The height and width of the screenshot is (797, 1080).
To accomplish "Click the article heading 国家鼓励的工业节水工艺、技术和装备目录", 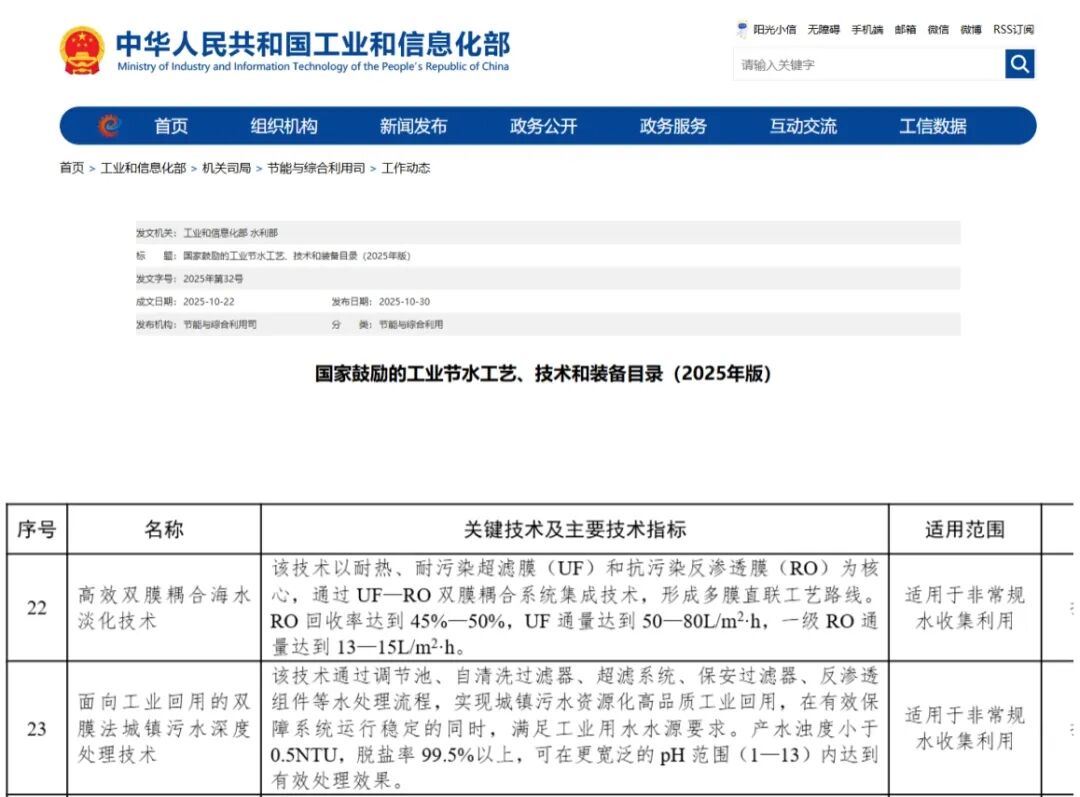I will [543, 373].
